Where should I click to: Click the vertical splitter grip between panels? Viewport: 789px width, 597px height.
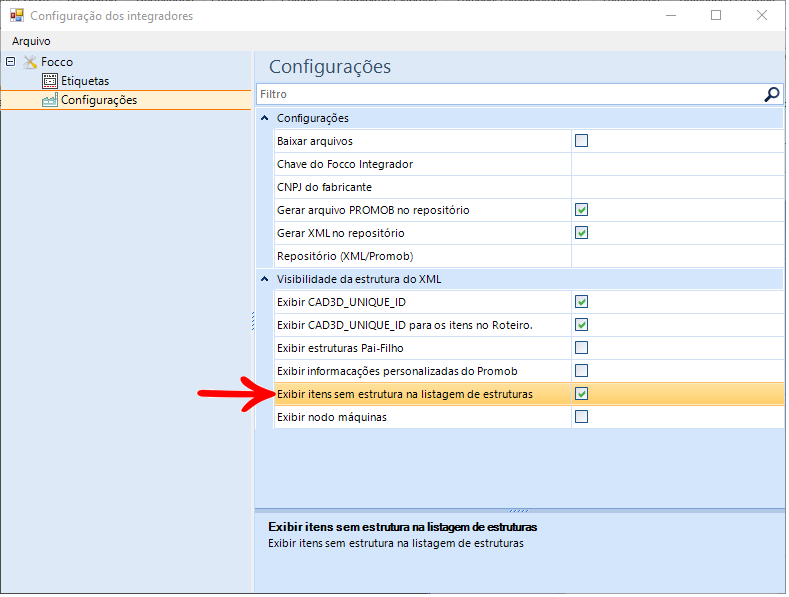[x=253, y=321]
